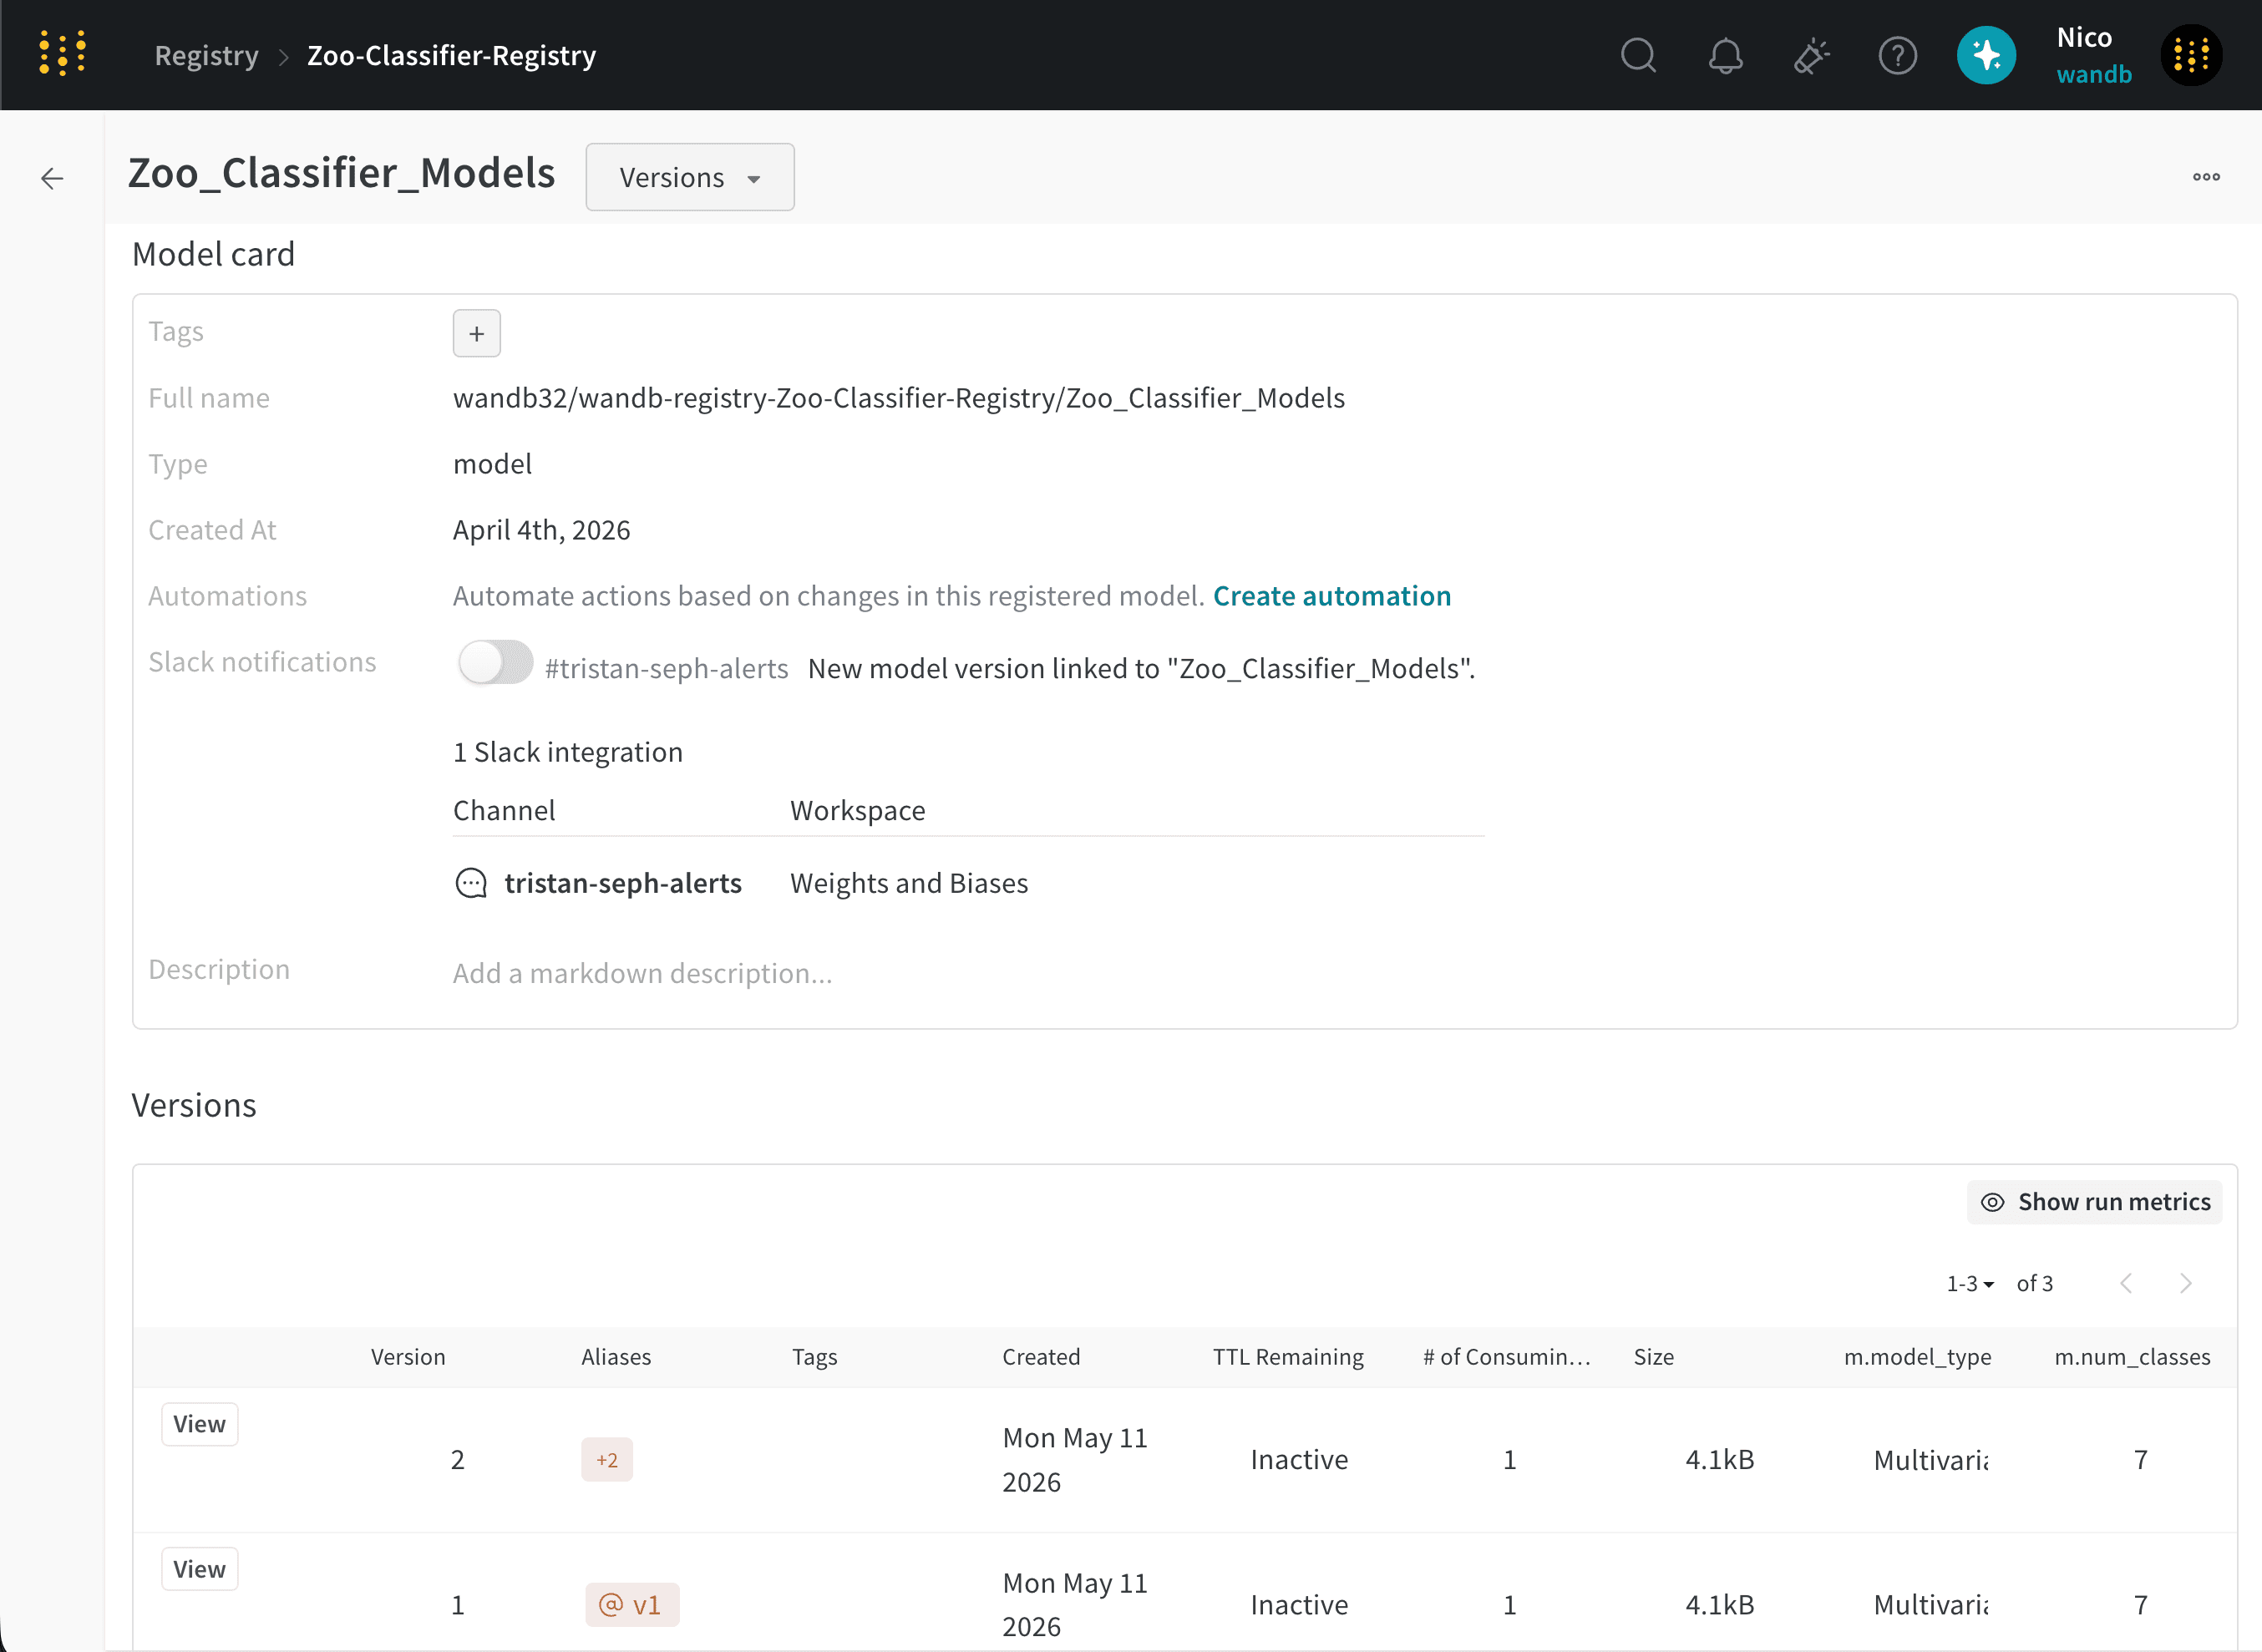Click Inactive TTL cell for version 2
The width and height of the screenshot is (2262, 1652).
(1299, 1460)
